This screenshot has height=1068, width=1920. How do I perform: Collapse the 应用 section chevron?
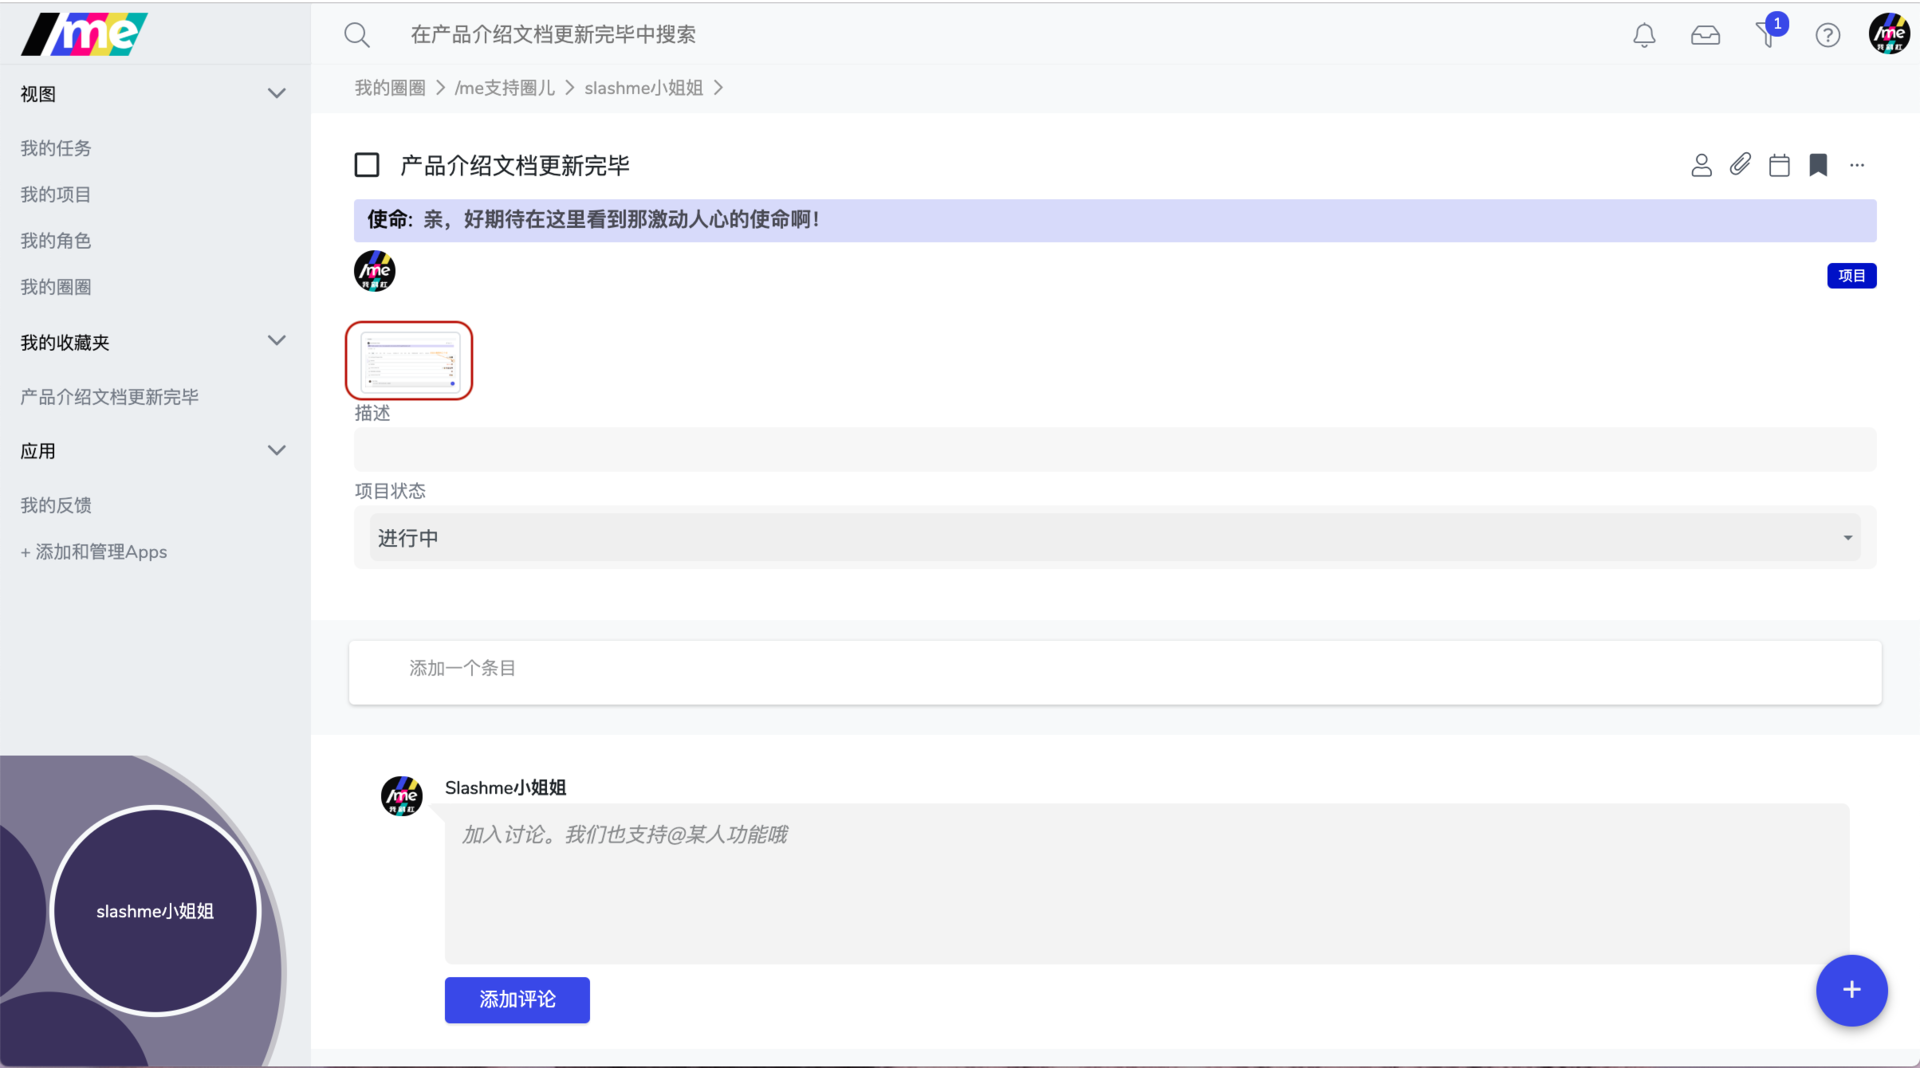coord(277,450)
